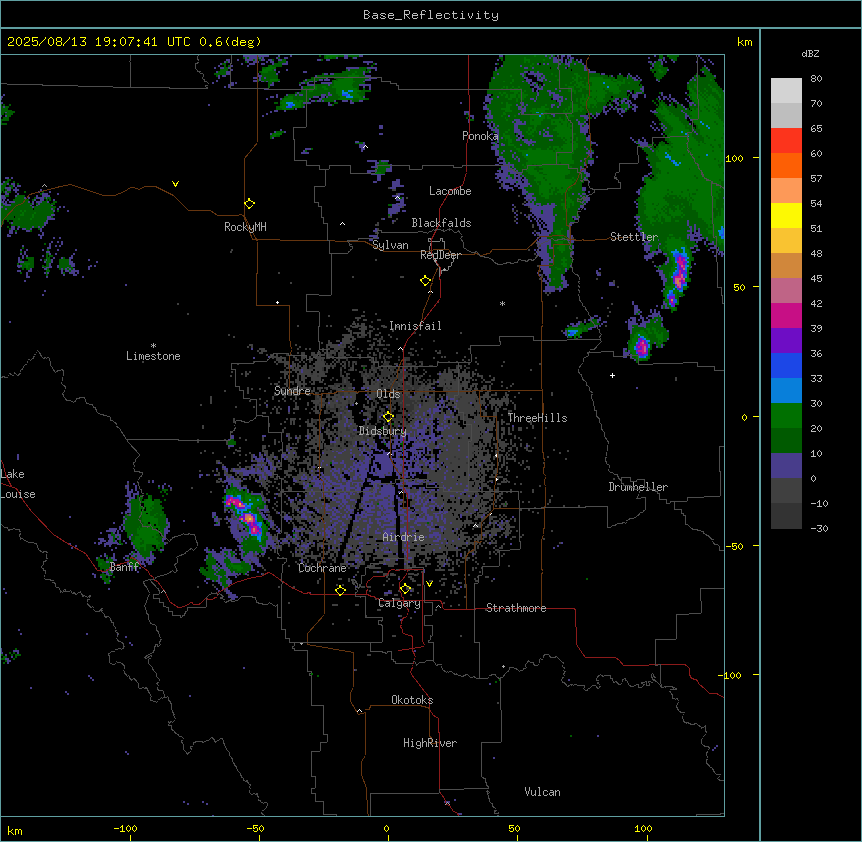
Task: Click the Calgary city label
Action: tap(399, 603)
